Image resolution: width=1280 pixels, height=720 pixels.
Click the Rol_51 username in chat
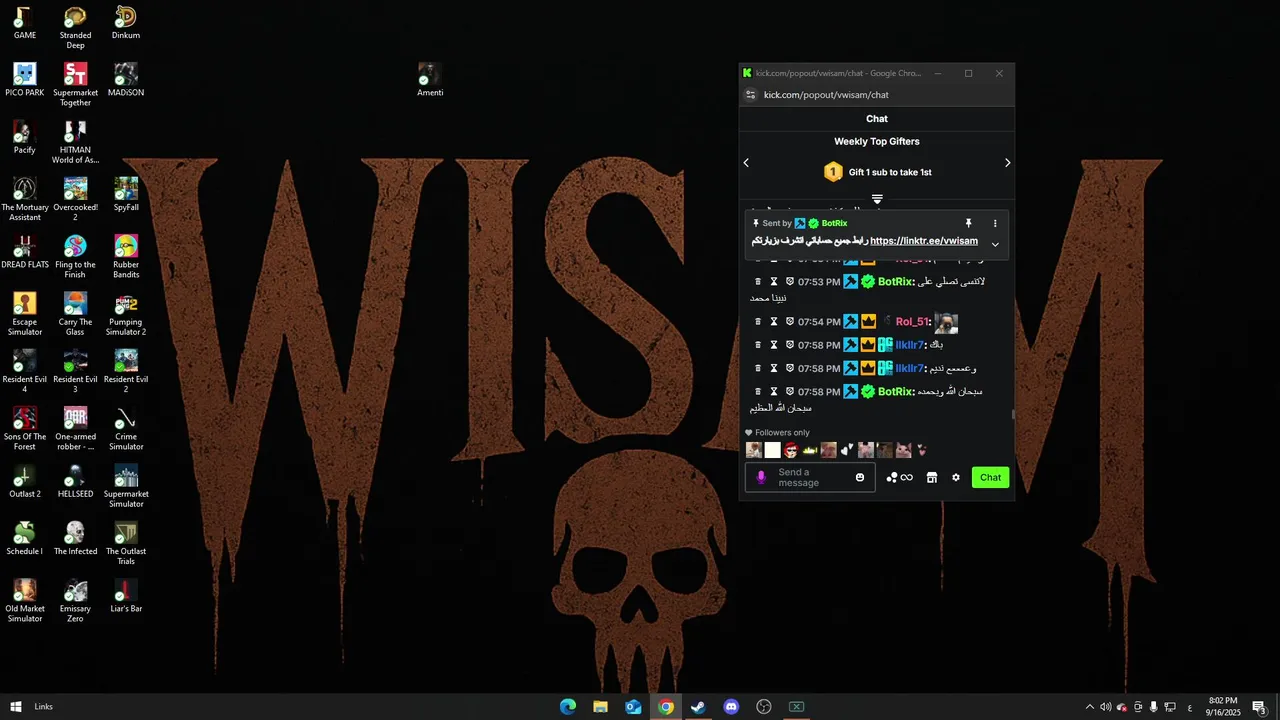click(x=912, y=322)
